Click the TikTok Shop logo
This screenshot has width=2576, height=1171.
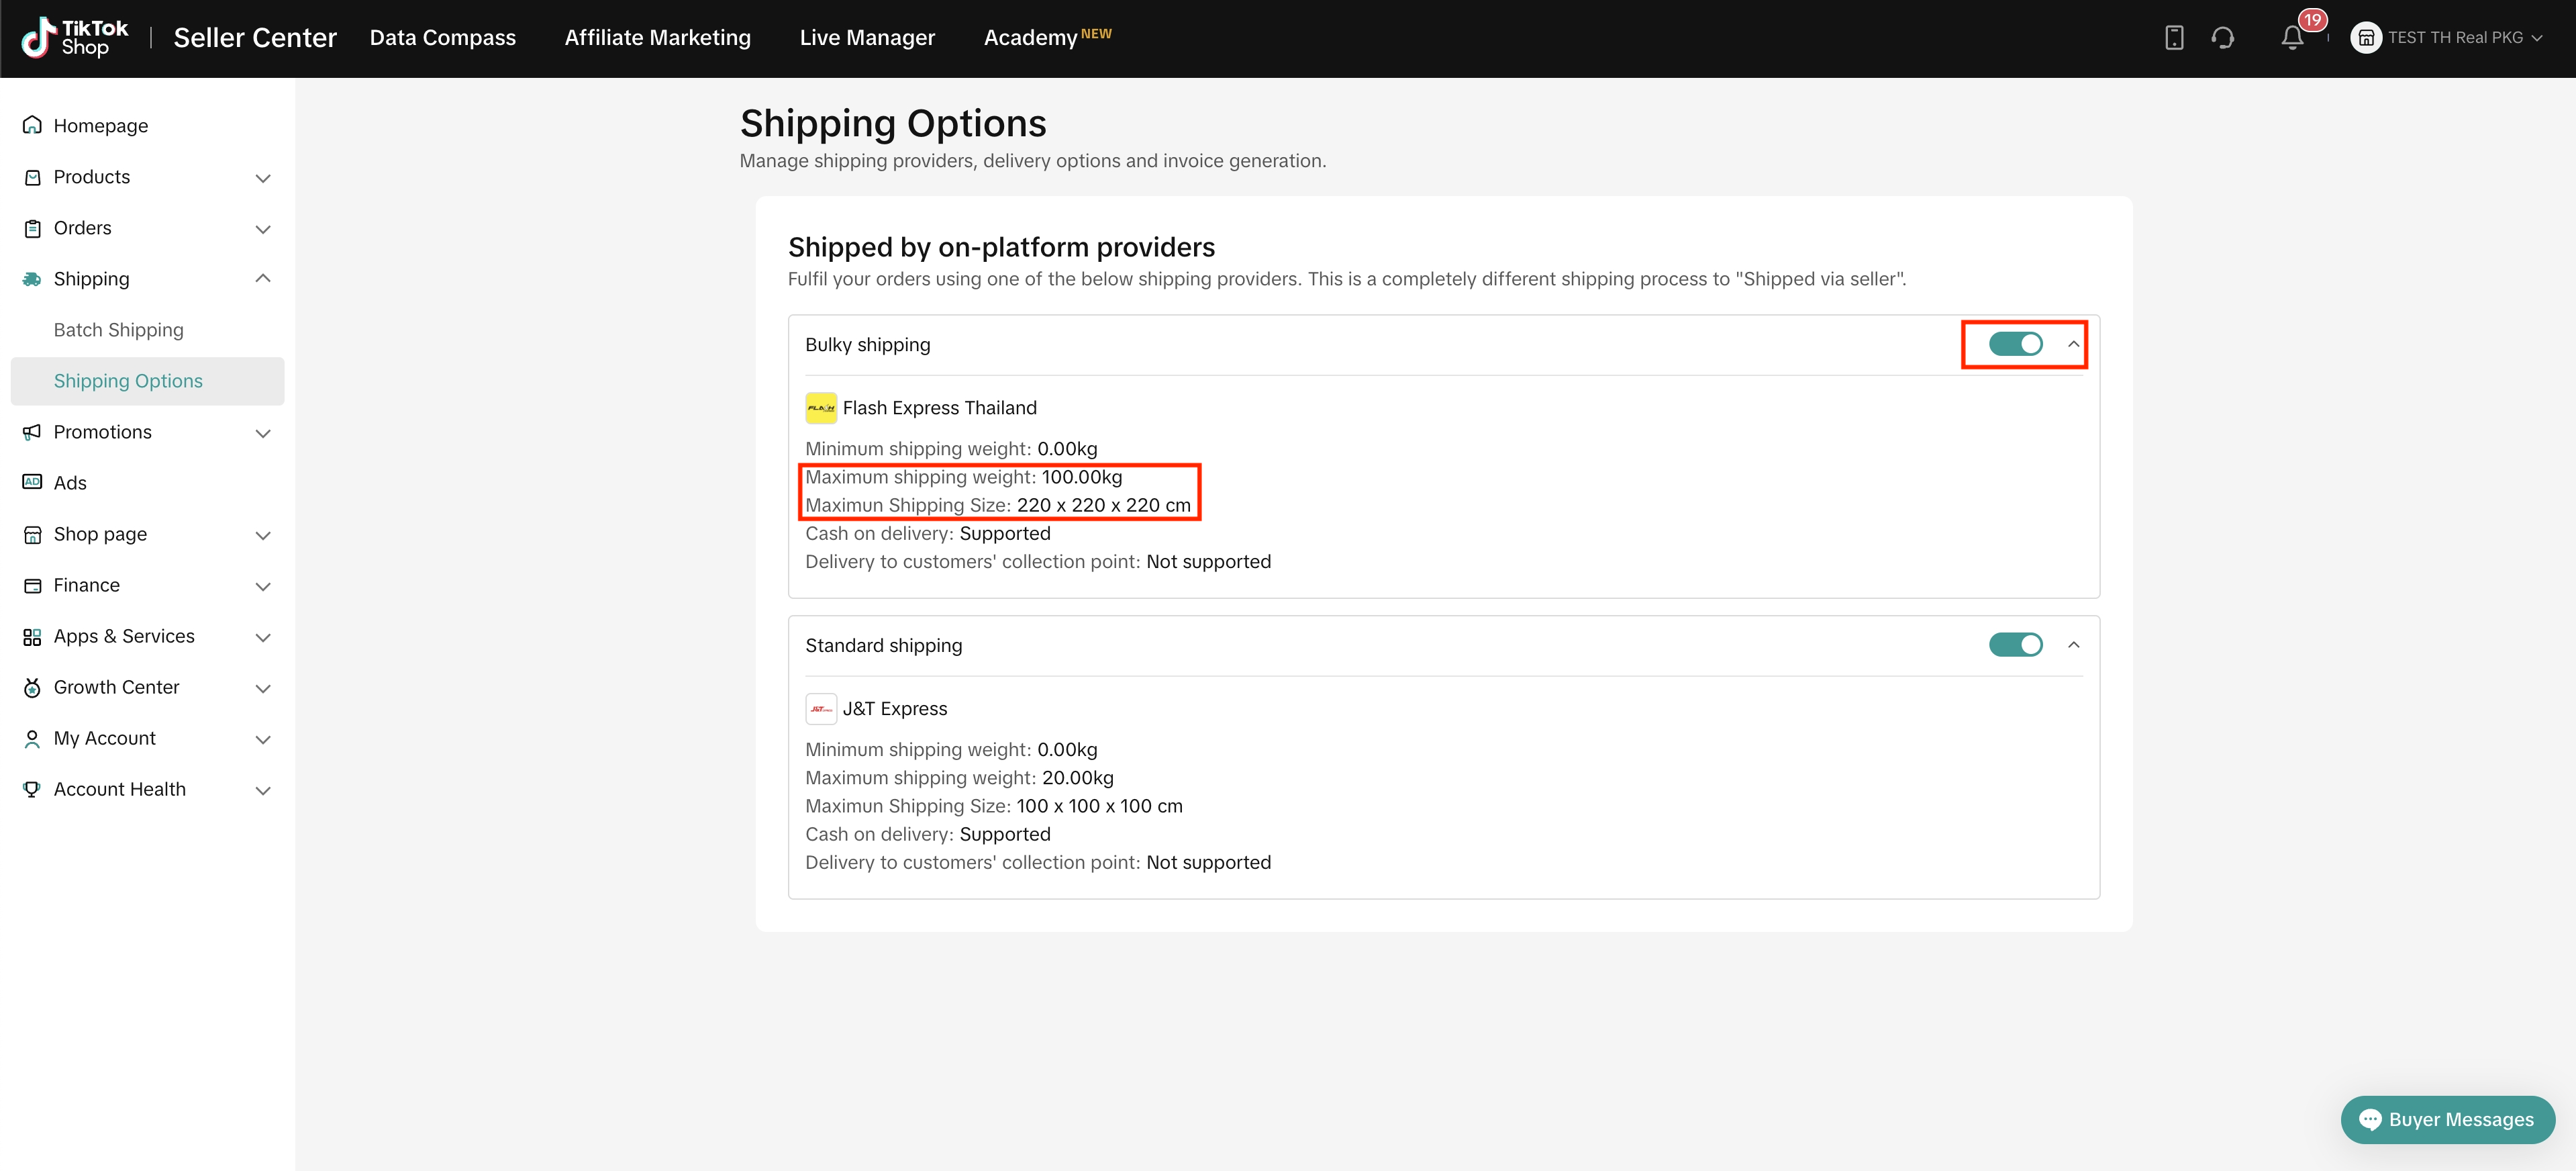pos(76,38)
